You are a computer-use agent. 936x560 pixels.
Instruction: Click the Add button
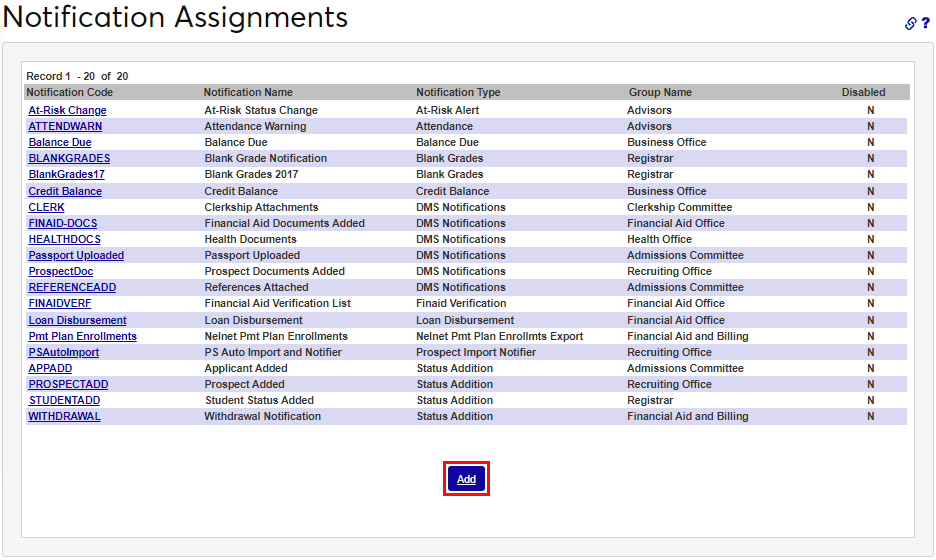[466, 479]
